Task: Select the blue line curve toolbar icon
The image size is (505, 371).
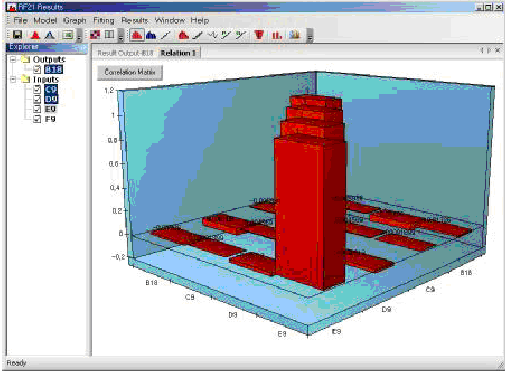Action: (50, 35)
